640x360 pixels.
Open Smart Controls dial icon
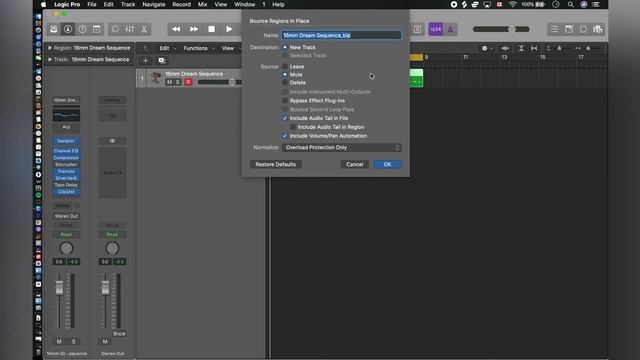(x=116, y=29)
